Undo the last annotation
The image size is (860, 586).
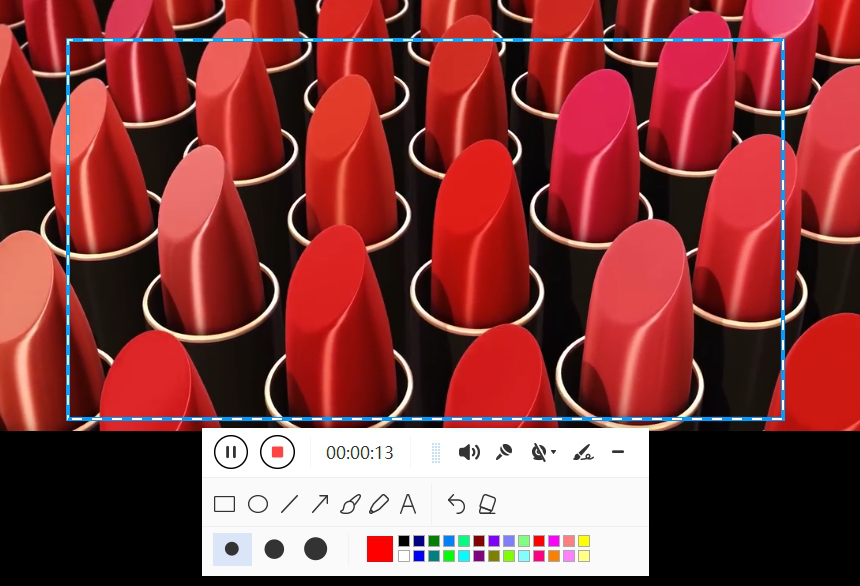pos(456,504)
